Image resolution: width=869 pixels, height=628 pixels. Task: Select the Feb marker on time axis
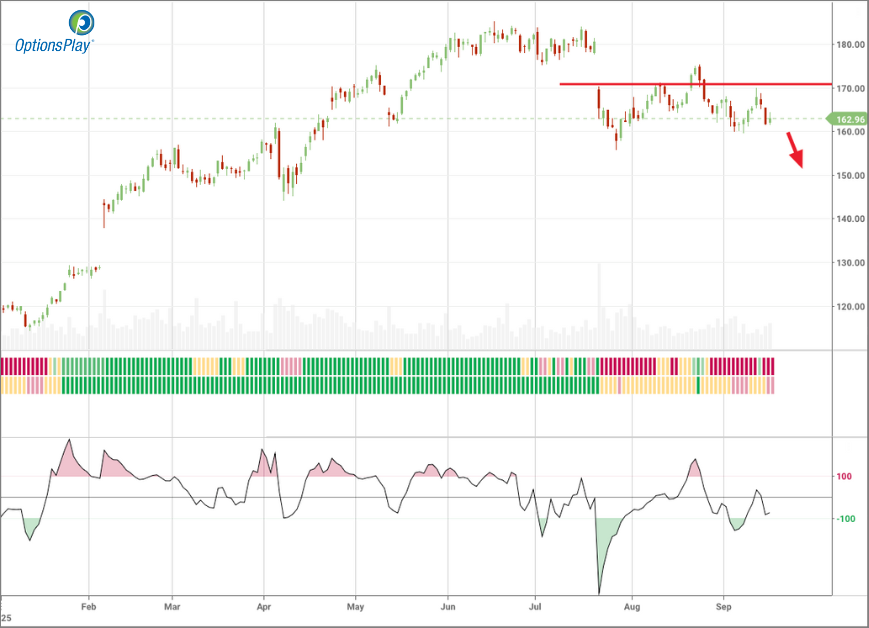88,606
